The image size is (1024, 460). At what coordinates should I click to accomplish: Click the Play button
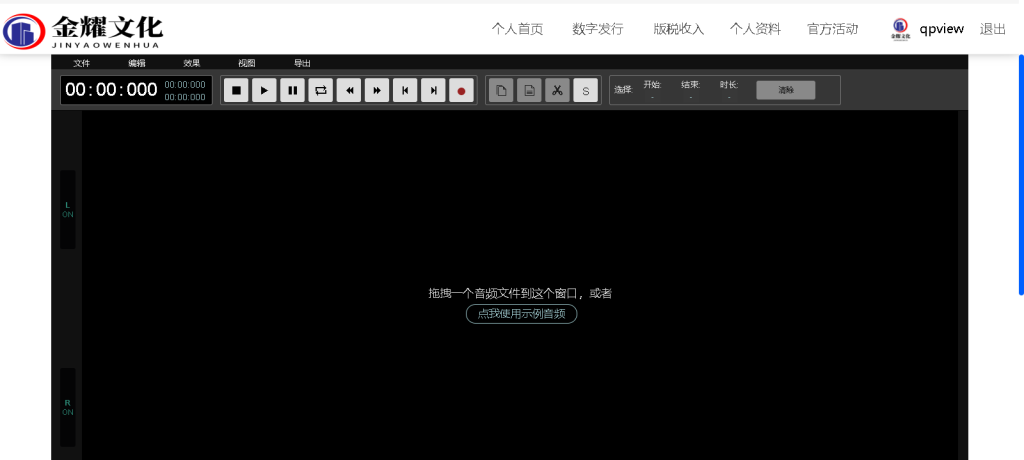pyautogui.click(x=264, y=90)
